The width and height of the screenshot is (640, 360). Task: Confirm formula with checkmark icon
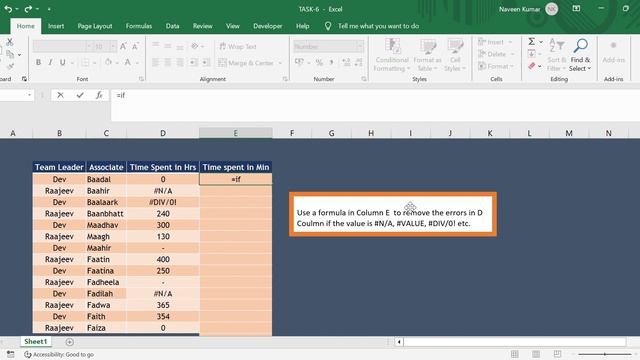[x=80, y=95]
